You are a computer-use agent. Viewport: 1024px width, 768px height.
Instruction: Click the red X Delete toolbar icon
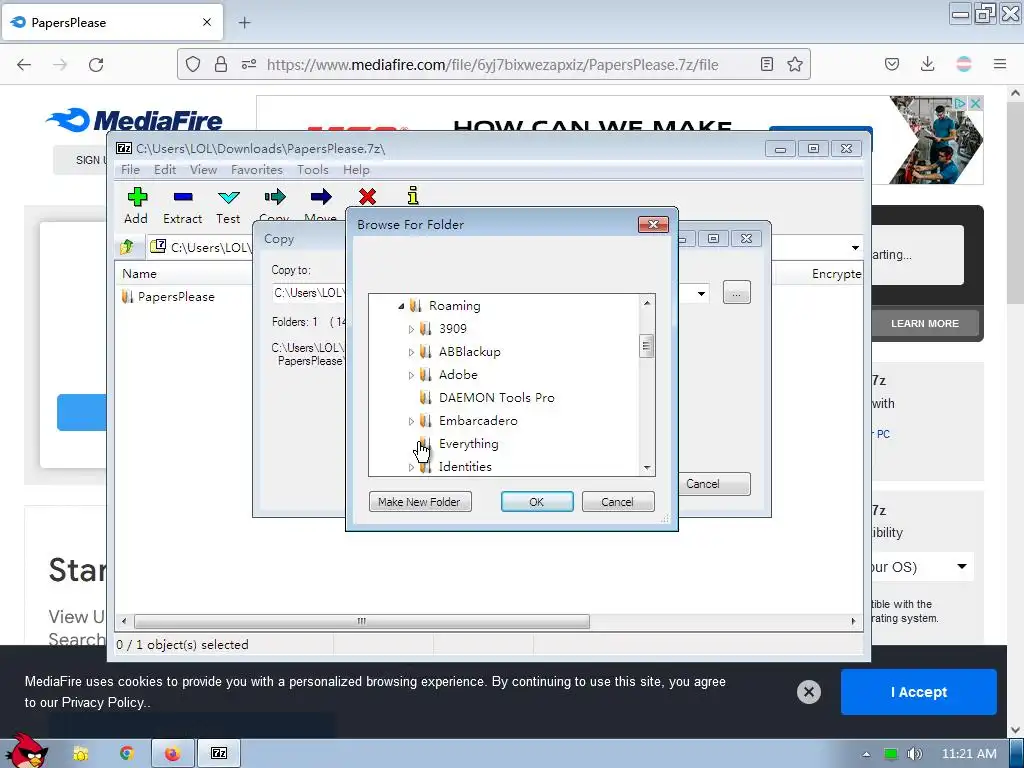[x=367, y=197]
